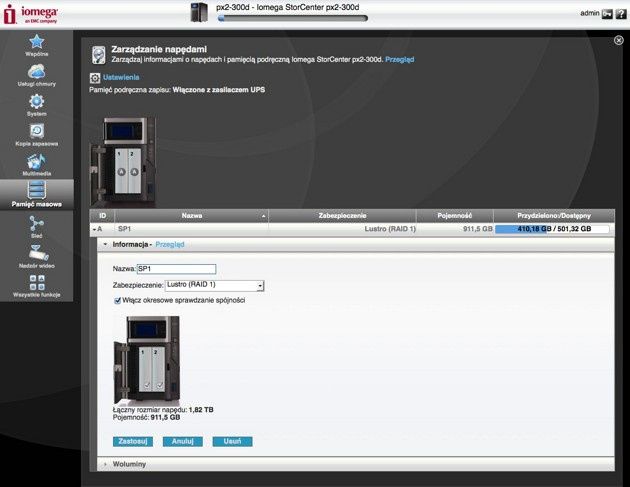The width and height of the screenshot is (630, 487).
Task: Click the StorCenter device icon in header
Action: [200, 12]
